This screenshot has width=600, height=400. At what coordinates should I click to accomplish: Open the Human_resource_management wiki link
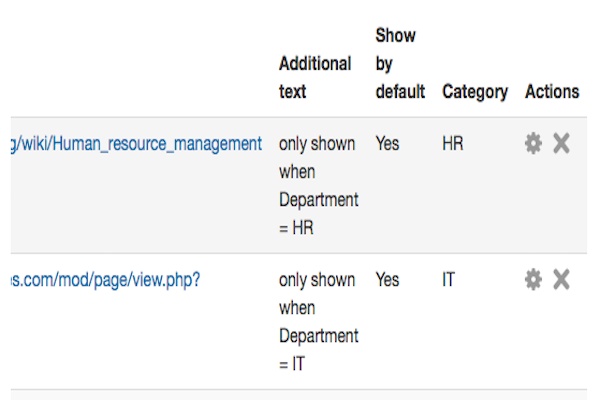135,144
